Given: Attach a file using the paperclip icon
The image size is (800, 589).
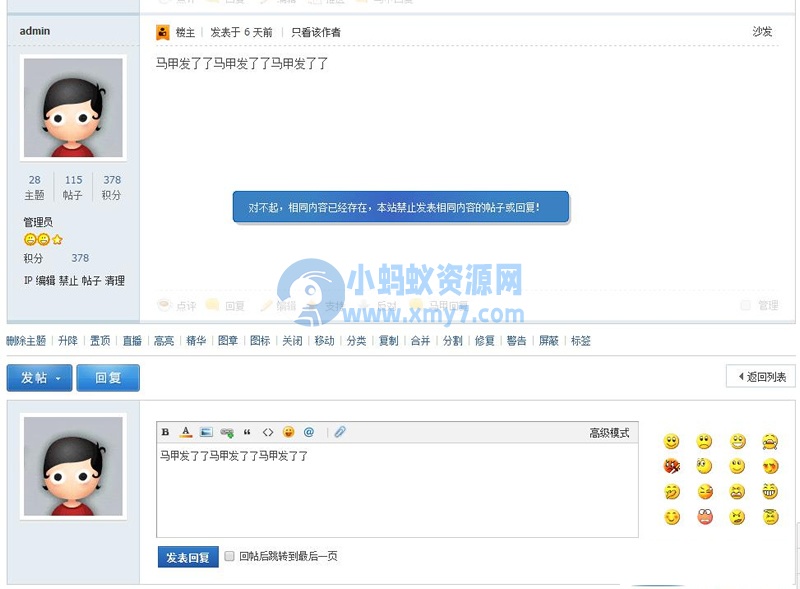Looking at the screenshot, I should point(338,432).
